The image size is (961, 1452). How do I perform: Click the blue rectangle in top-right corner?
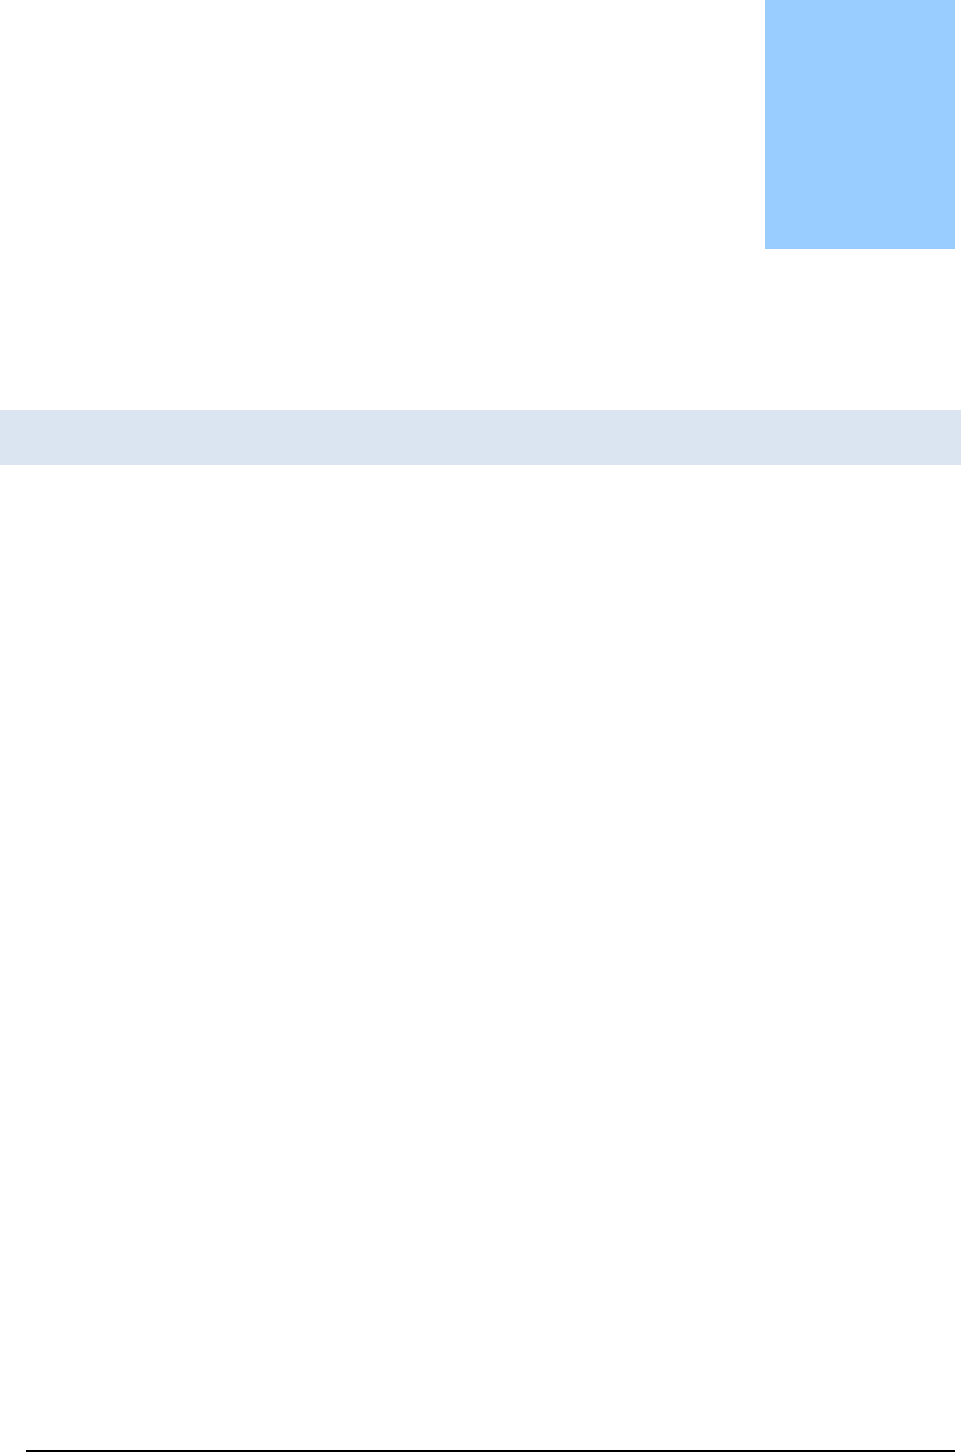pyautogui.click(x=859, y=124)
